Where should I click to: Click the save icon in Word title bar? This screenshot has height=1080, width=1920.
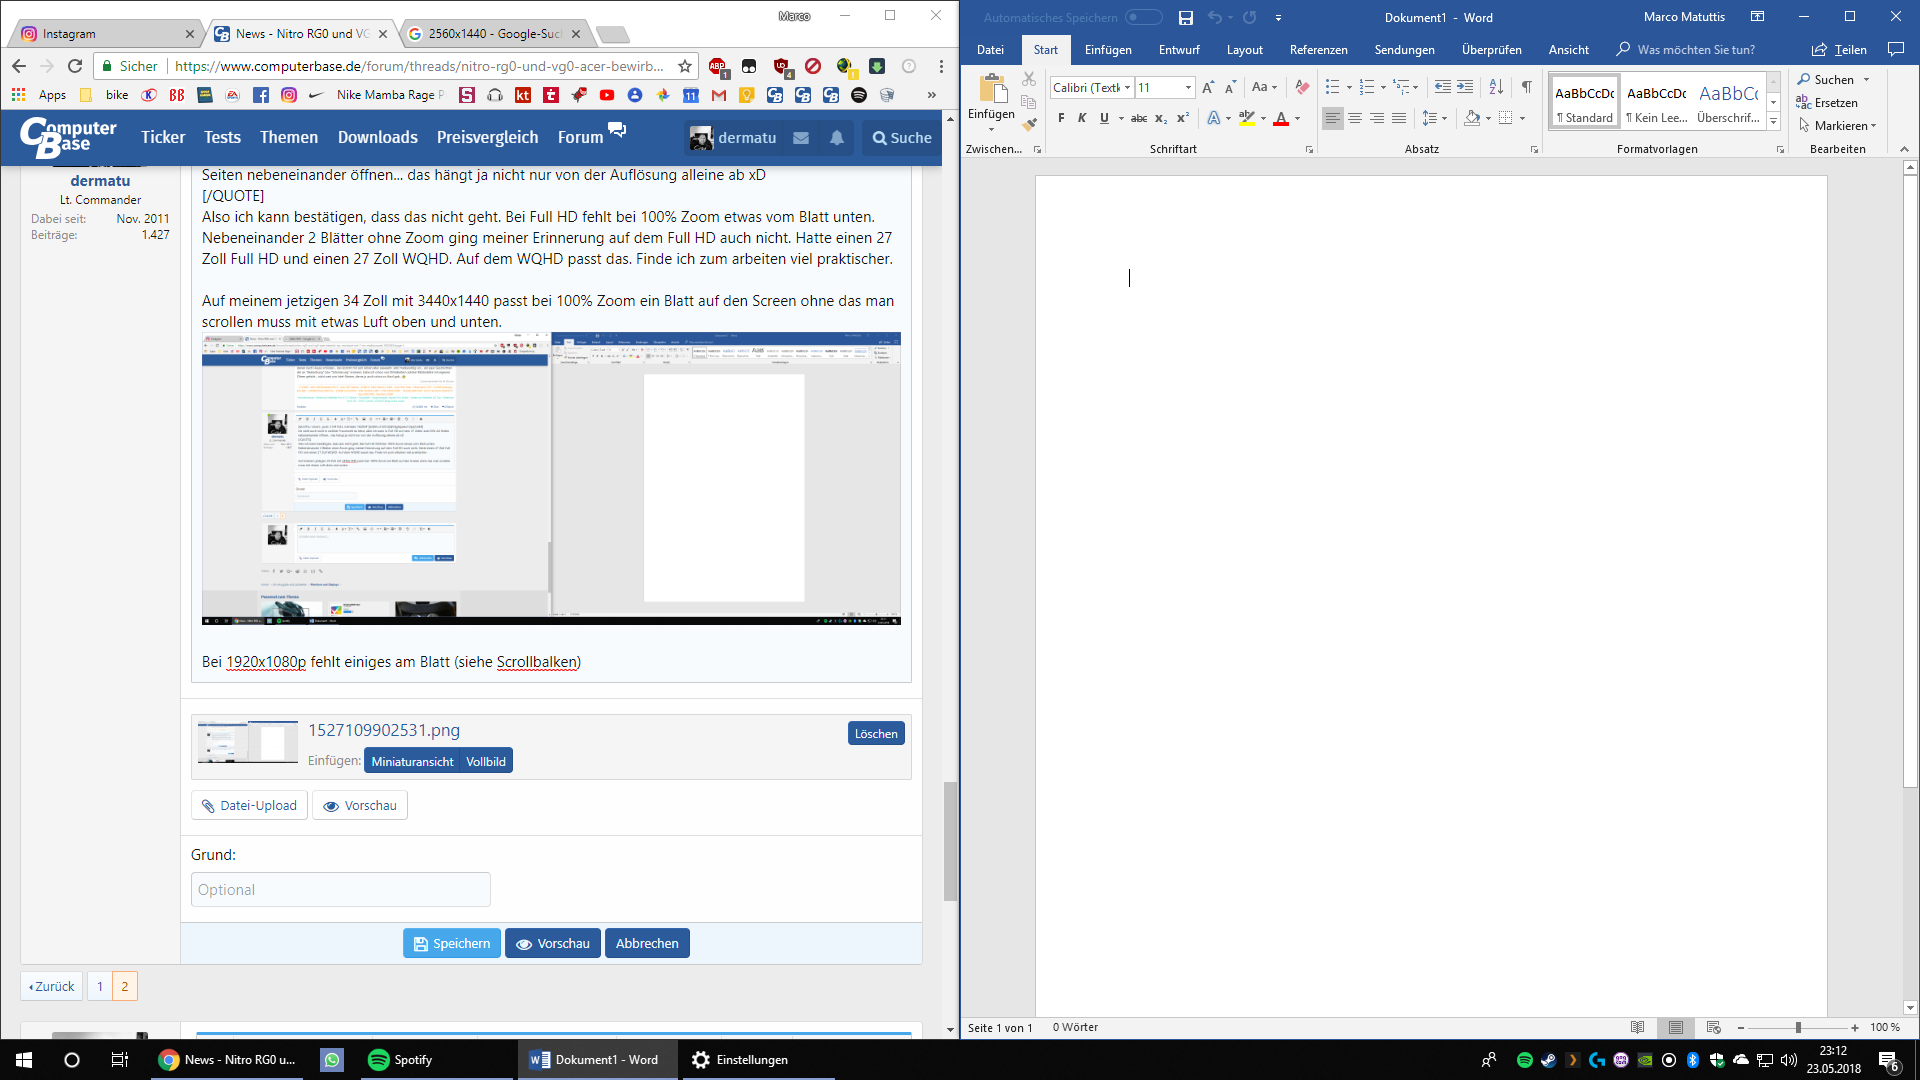1186,17
